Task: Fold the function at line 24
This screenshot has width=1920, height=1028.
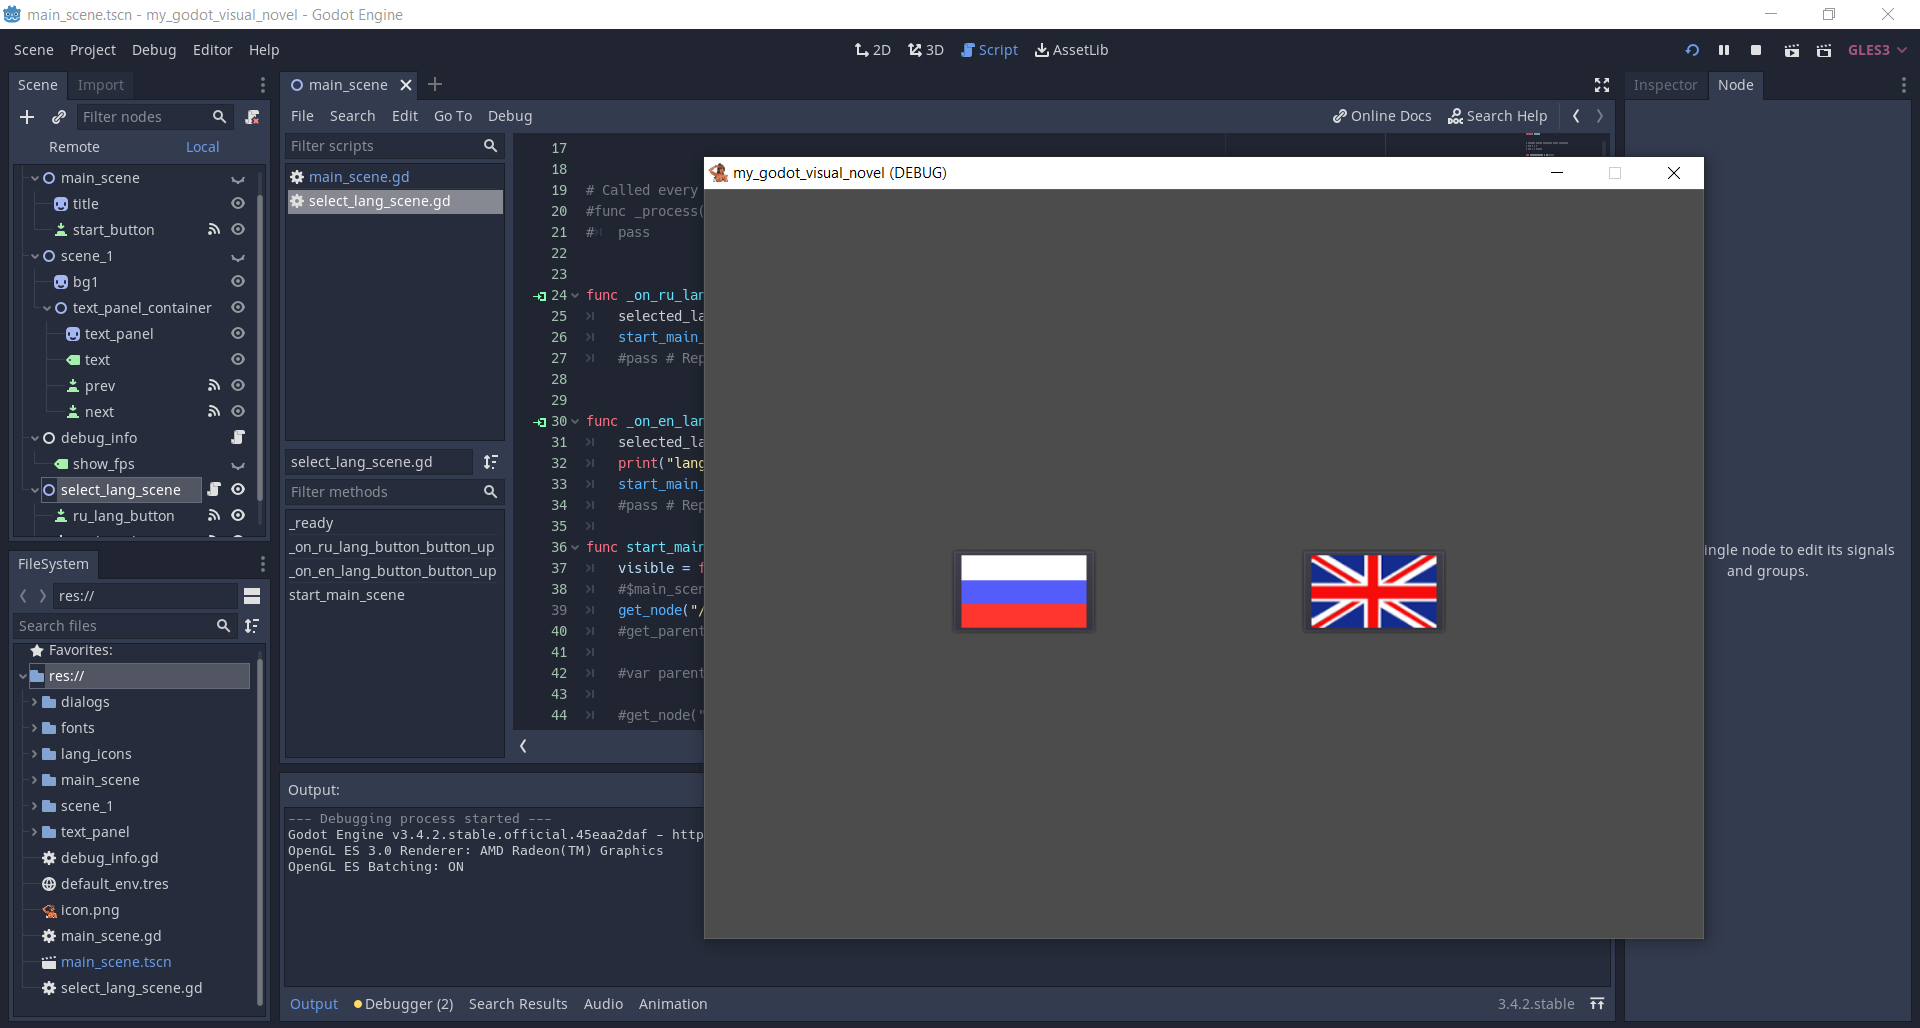Action: click(575, 296)
